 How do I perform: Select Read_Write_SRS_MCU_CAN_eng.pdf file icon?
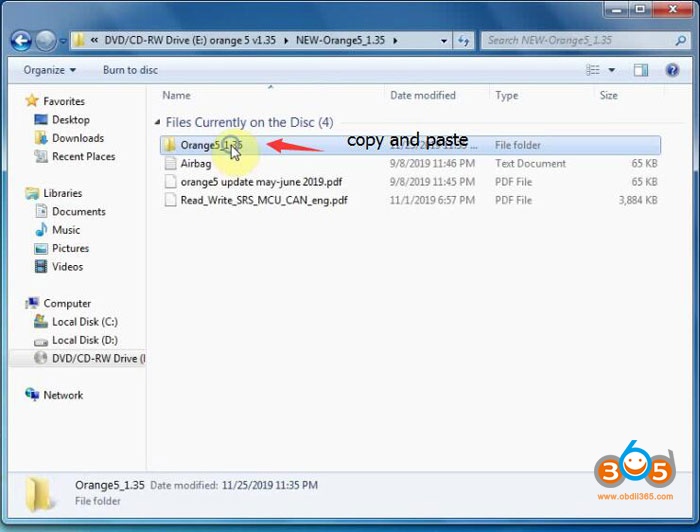point(170,200)
